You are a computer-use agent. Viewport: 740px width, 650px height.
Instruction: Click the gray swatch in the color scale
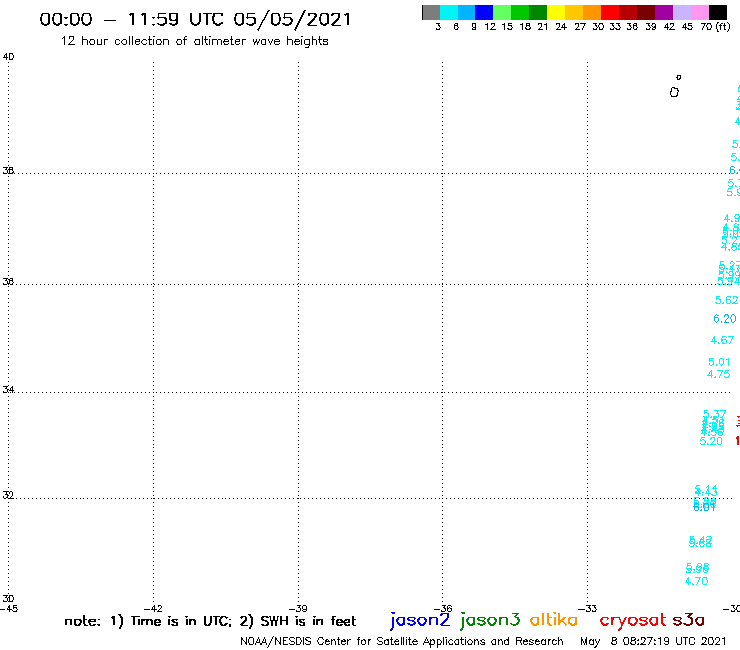pyautogui.click(x=431, y=12)
